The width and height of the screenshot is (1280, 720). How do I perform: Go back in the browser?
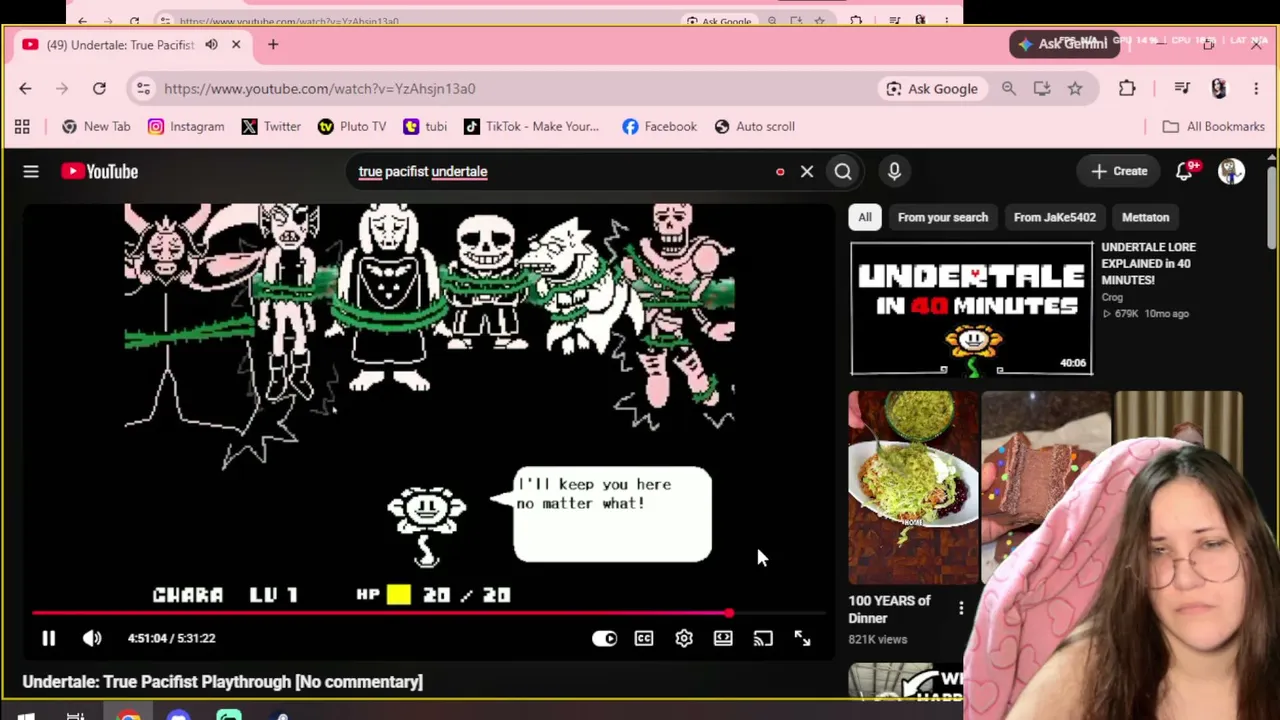point(25,89)
